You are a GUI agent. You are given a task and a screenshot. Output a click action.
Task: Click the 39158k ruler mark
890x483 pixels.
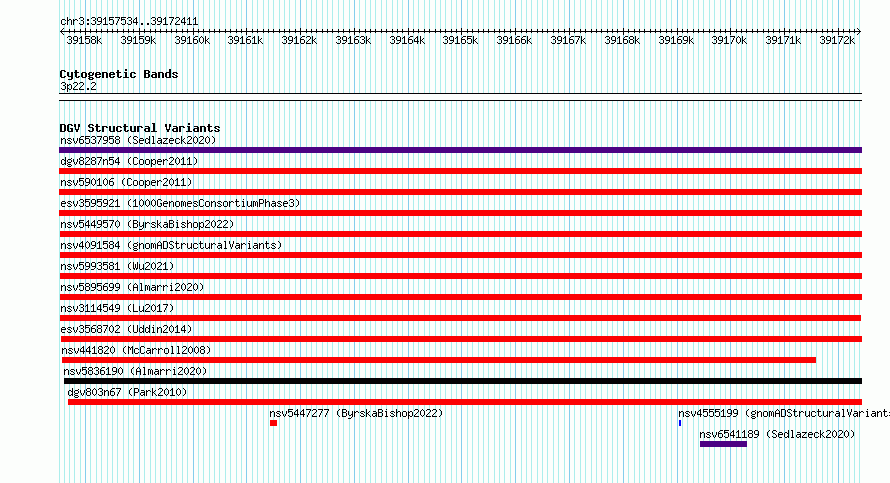point(84,40)
